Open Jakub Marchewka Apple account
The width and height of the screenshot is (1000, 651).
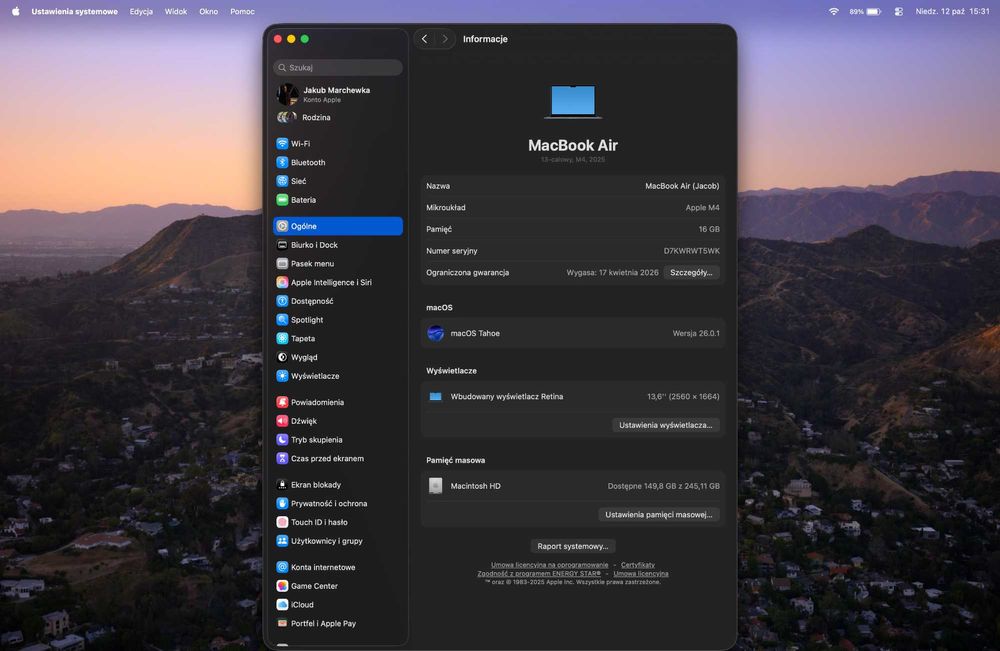tap(337, 94)
